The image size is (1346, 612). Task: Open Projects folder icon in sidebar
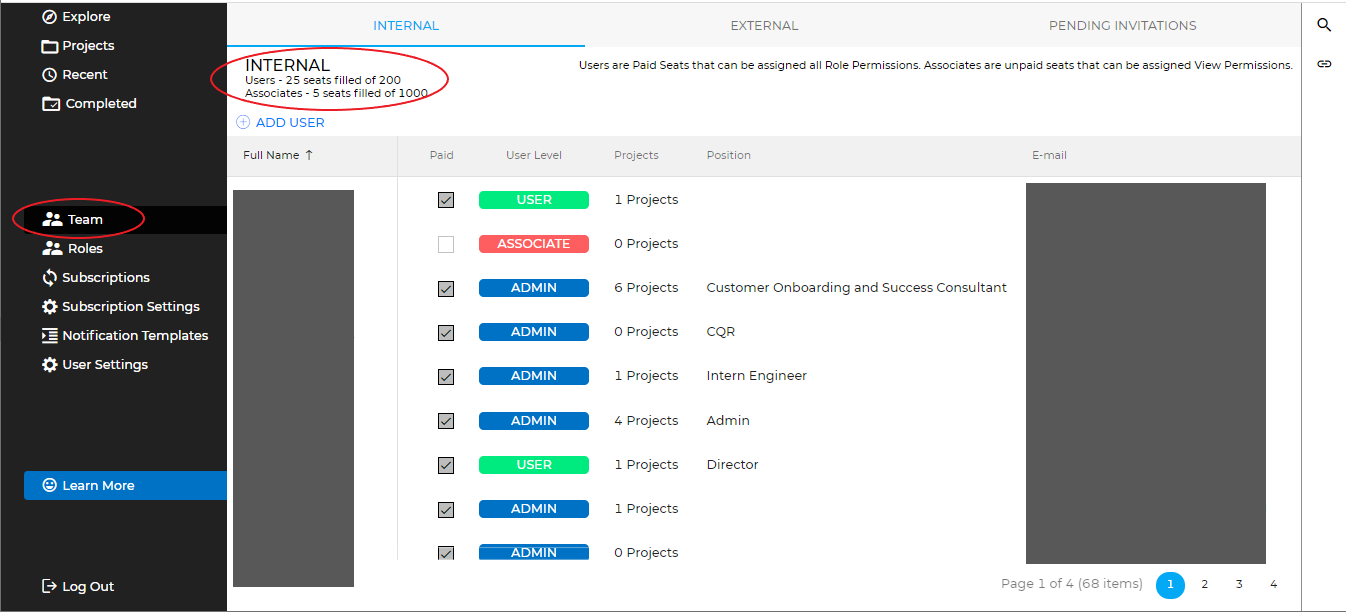pos(50,46)
